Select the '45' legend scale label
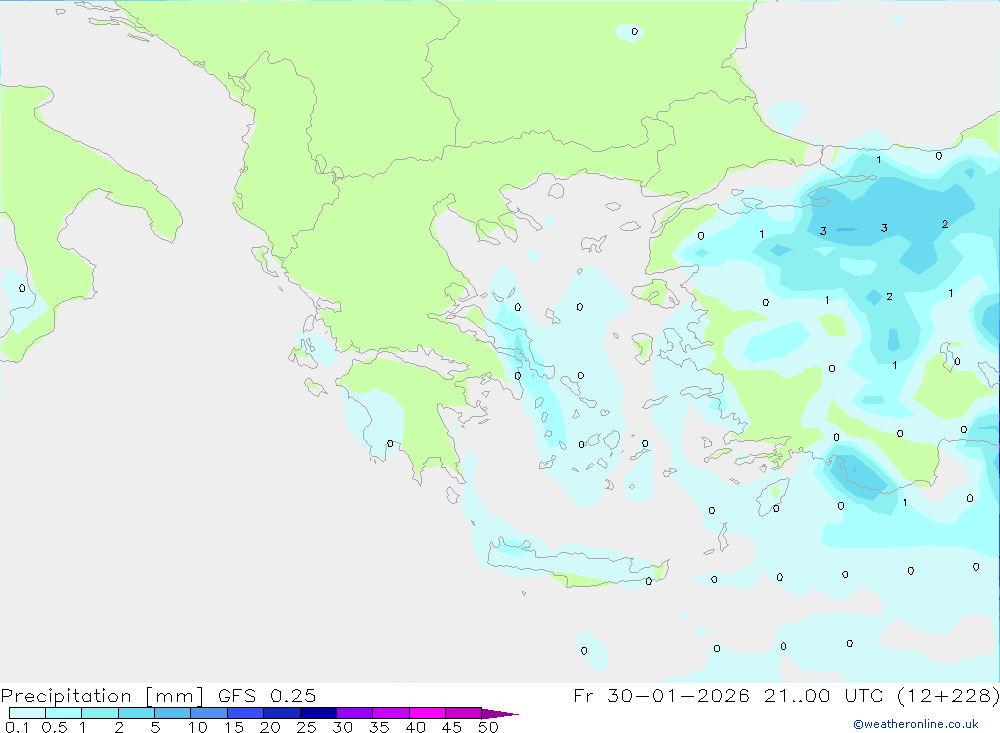1000x733 pixels. pos(452,727)
